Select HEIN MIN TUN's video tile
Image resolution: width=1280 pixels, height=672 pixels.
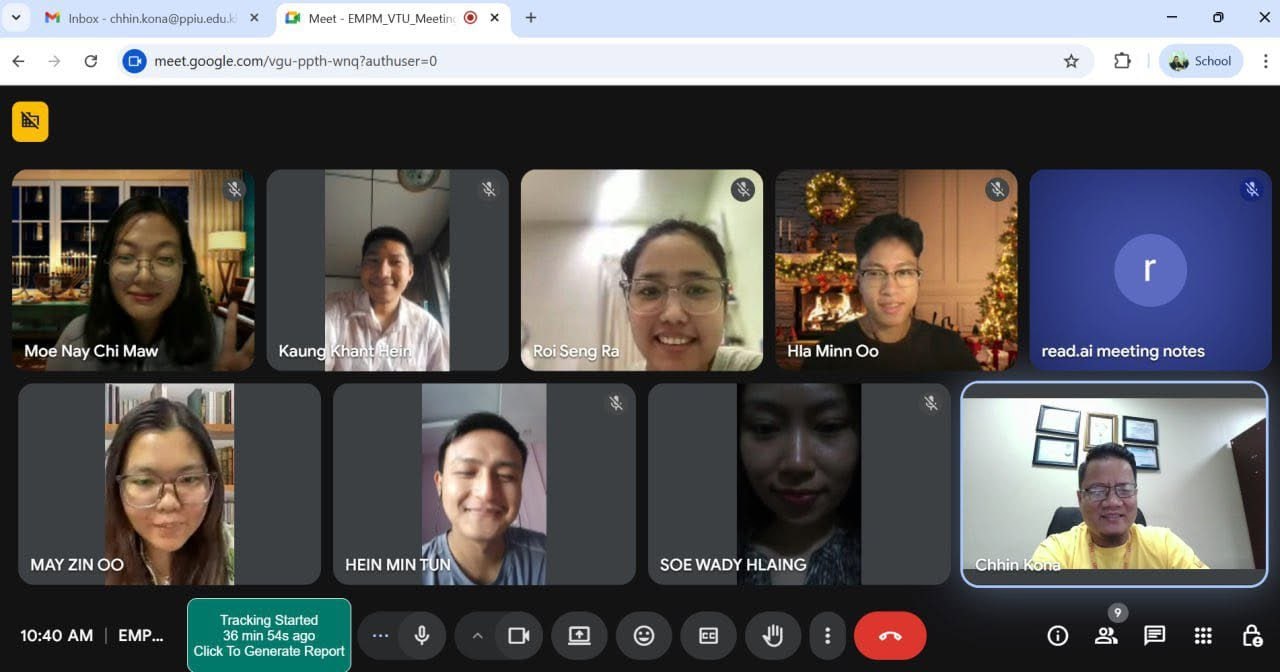click(484, 484)
